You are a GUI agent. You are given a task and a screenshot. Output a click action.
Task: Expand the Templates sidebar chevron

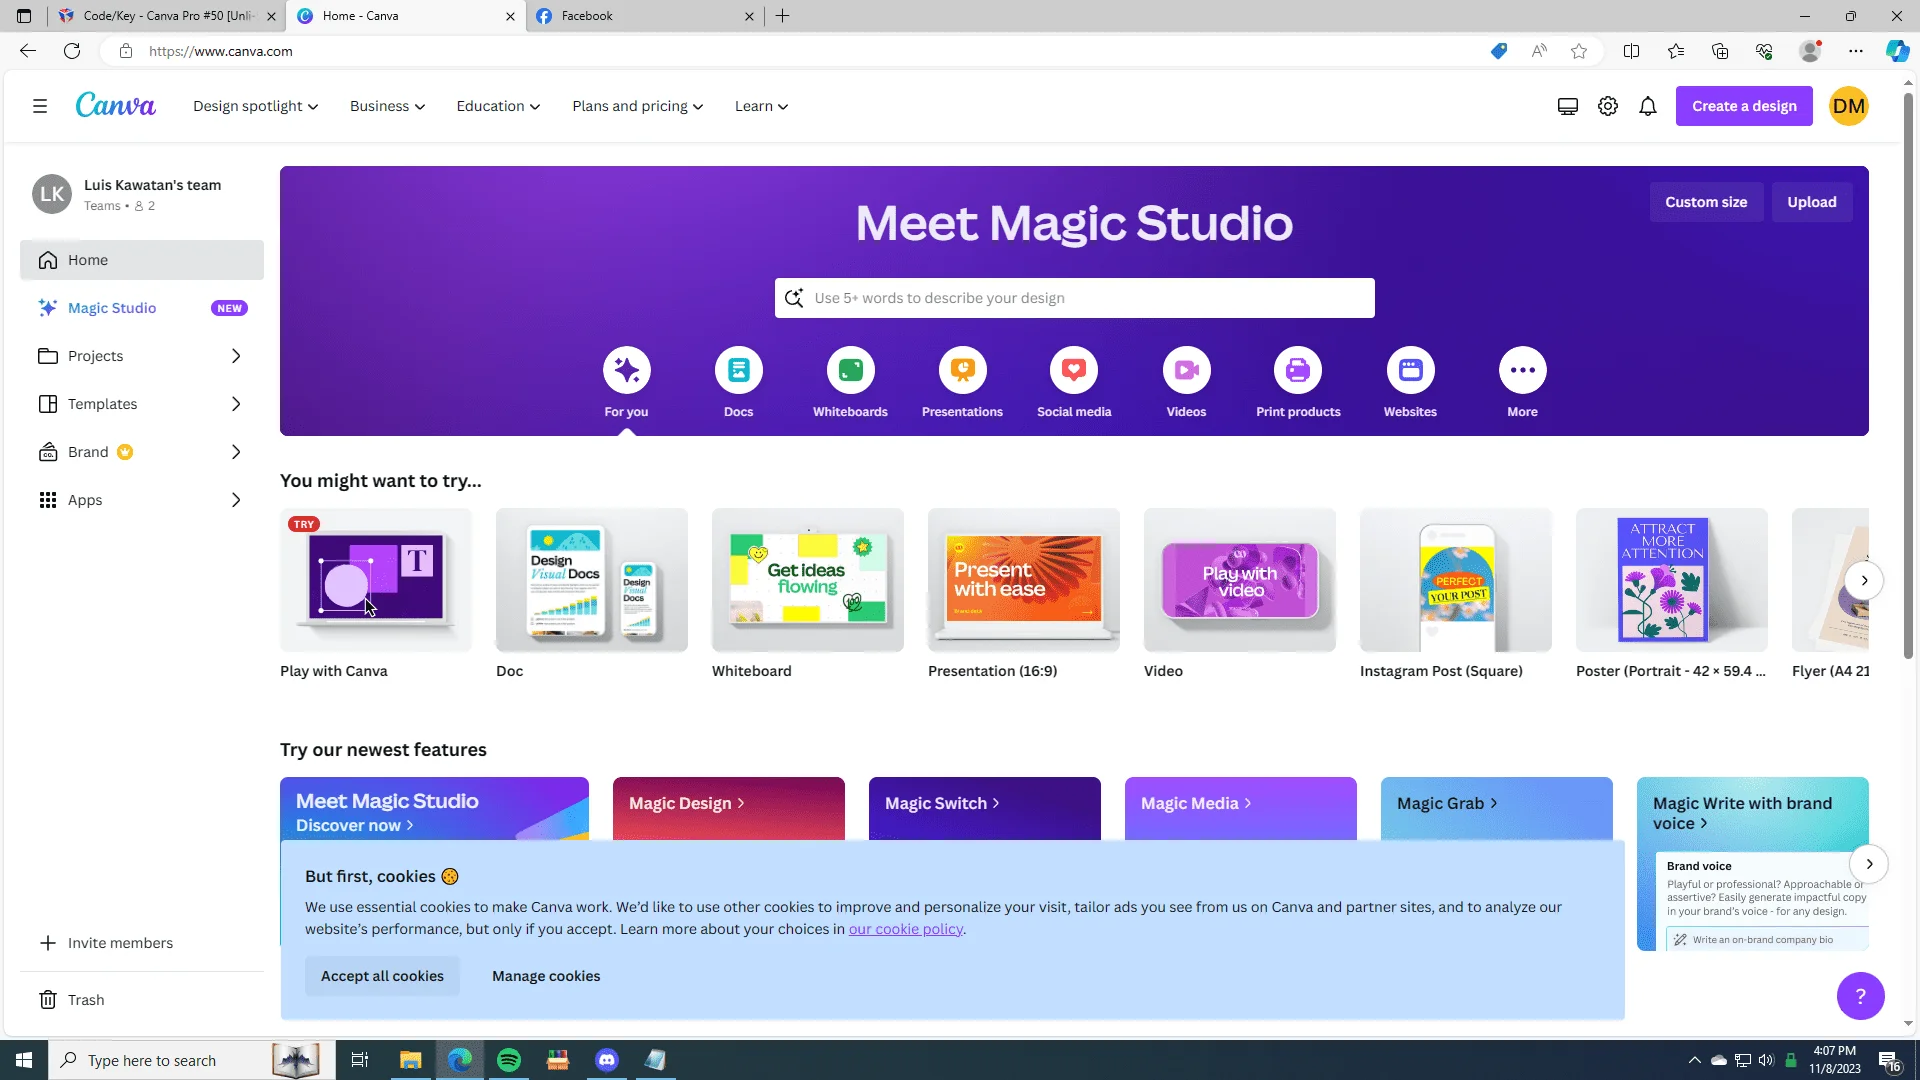[x=236, y=404]
